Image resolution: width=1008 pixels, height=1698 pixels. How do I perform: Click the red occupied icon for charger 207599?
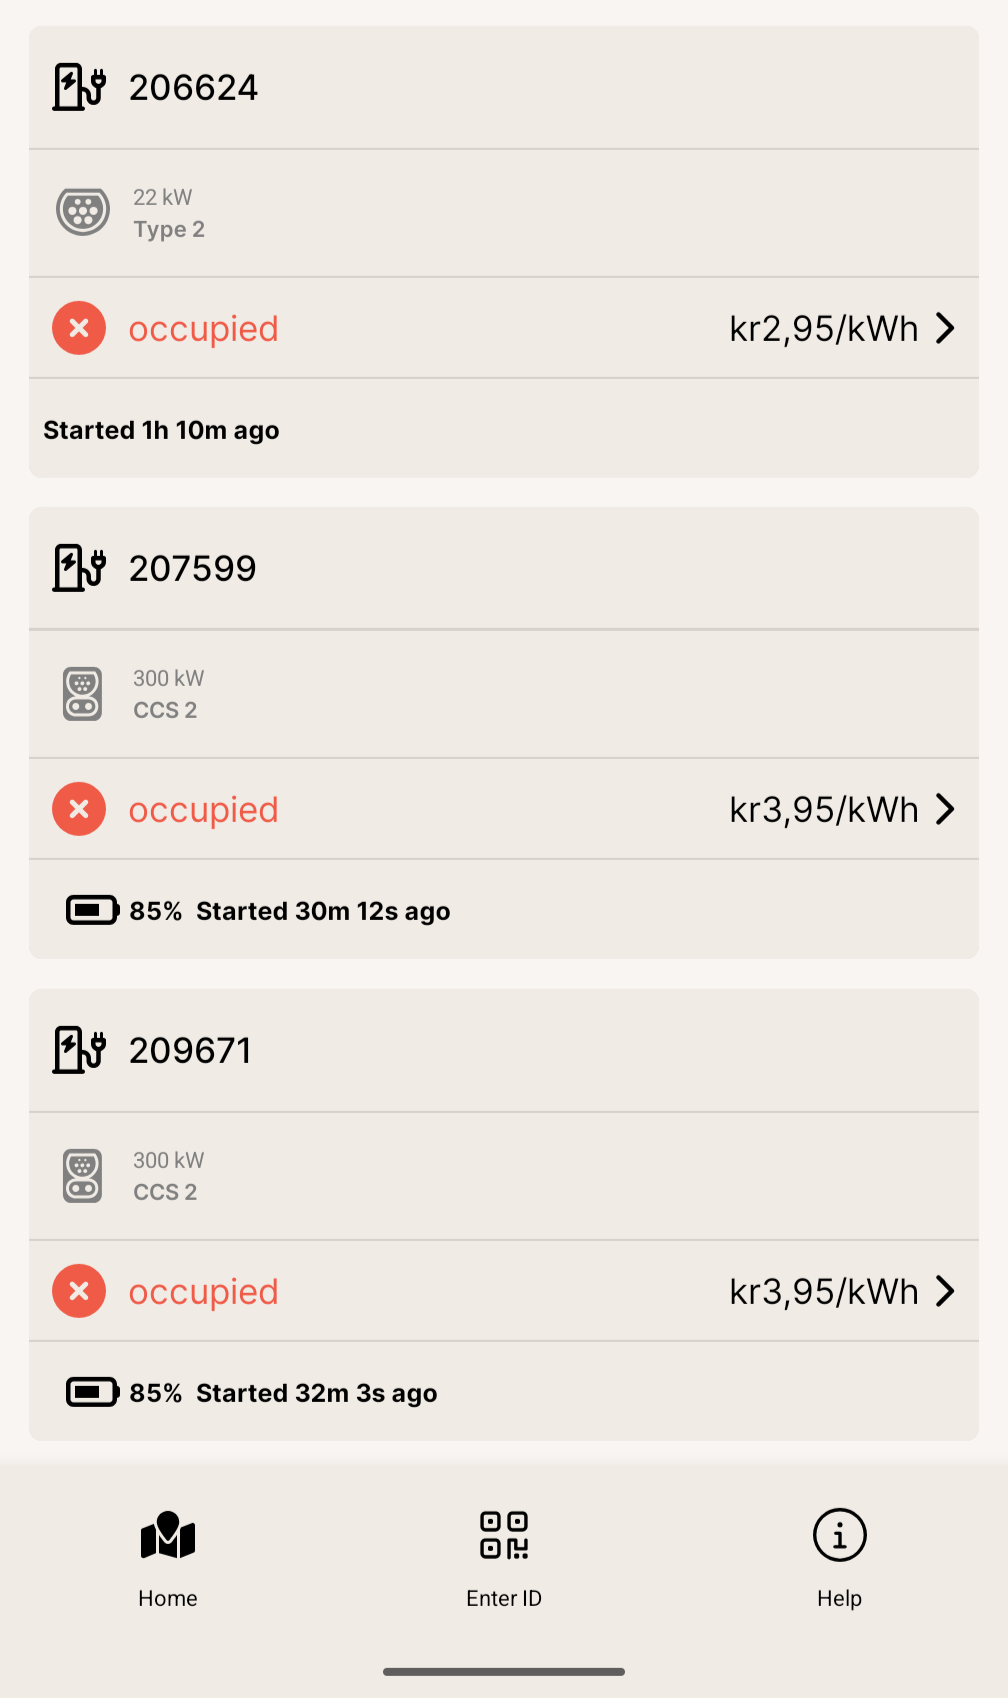[79, 809]
